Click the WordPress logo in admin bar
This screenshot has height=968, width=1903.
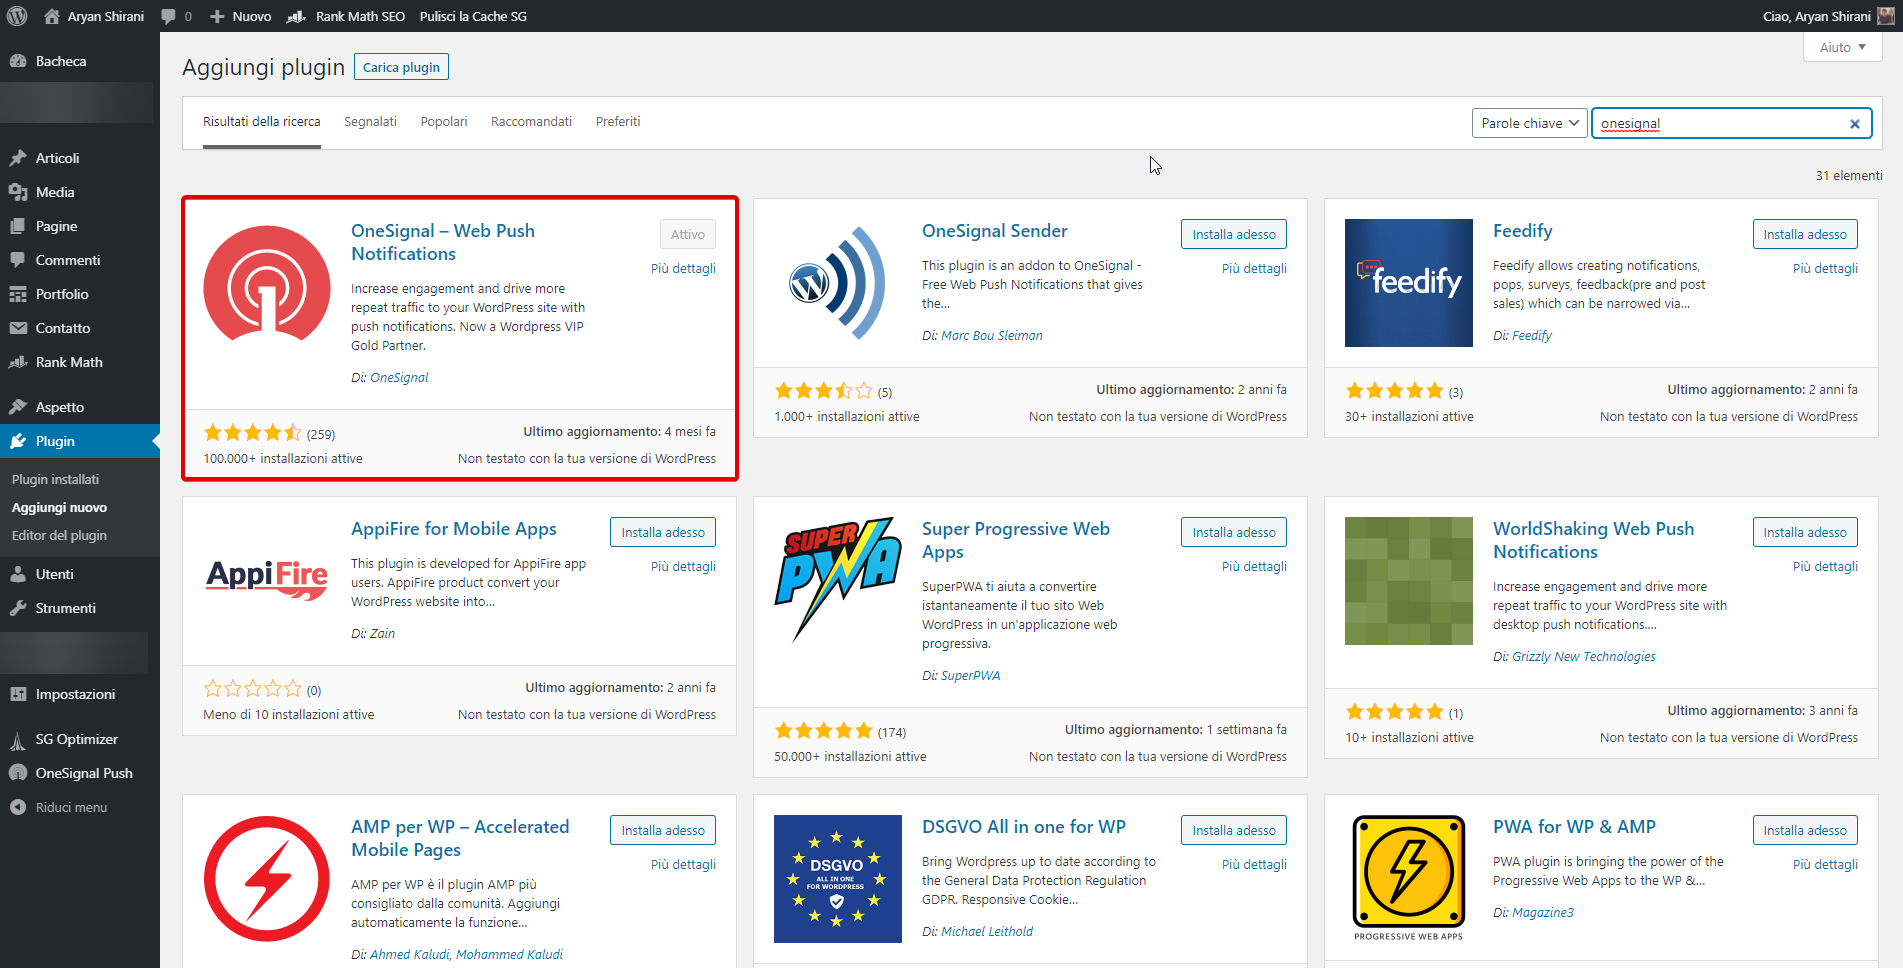[17, 16]
